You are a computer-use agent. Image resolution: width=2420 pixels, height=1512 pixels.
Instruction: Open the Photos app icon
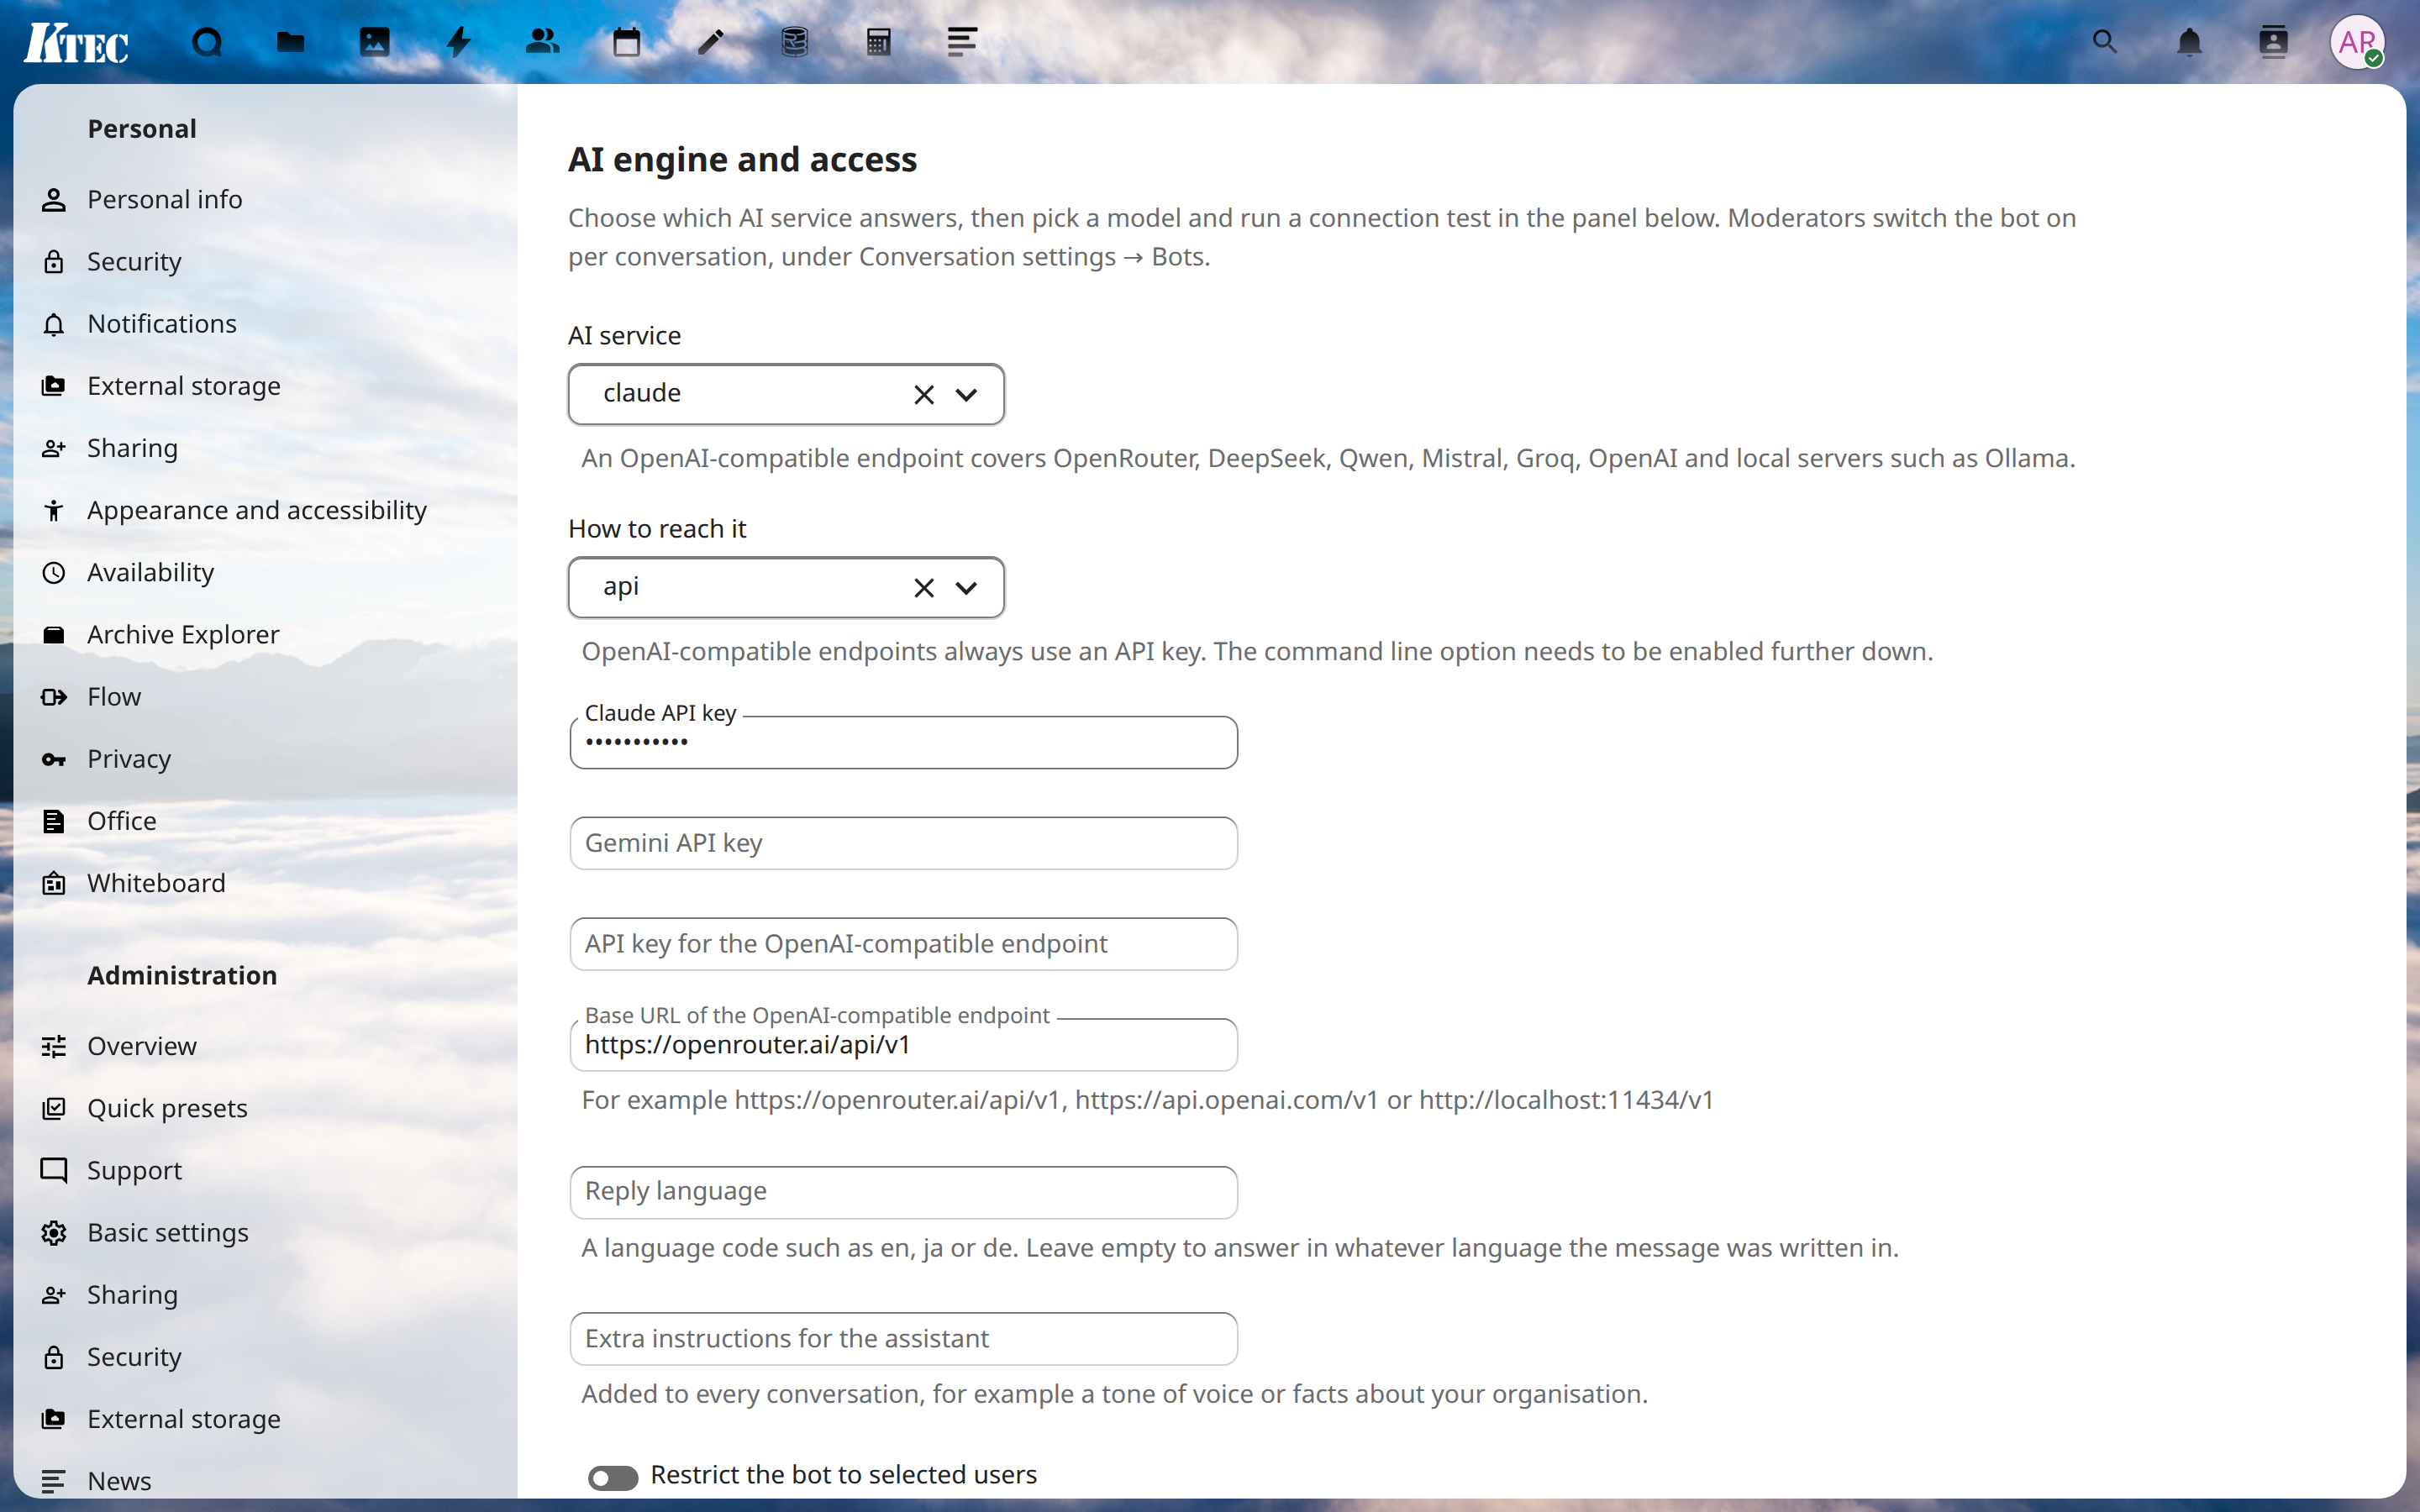point(375,42)
